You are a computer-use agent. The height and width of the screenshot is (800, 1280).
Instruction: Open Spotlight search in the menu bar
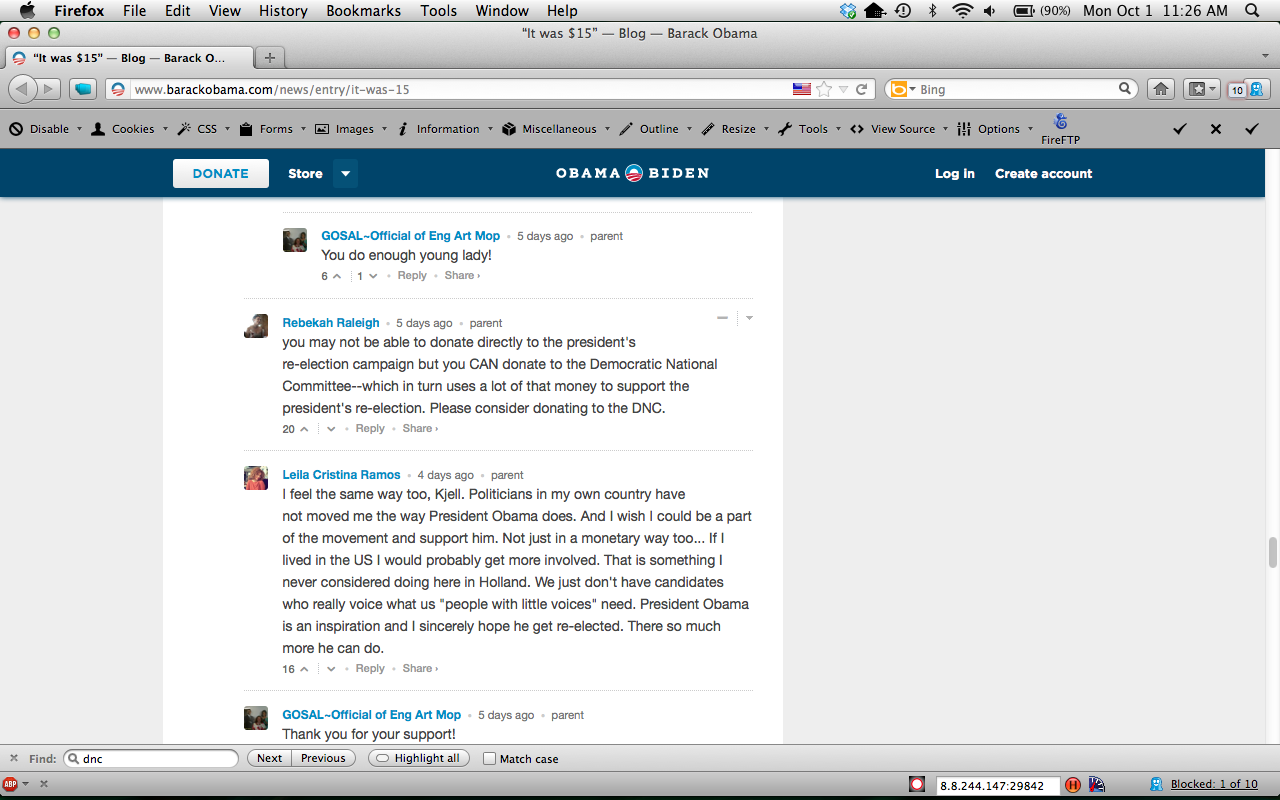tap(1253, 10)
